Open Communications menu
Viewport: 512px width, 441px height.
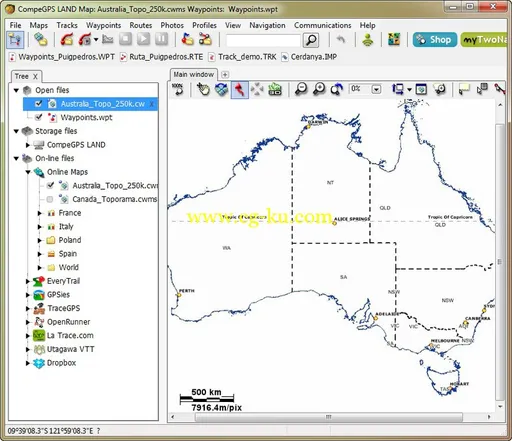coord(322,25)
